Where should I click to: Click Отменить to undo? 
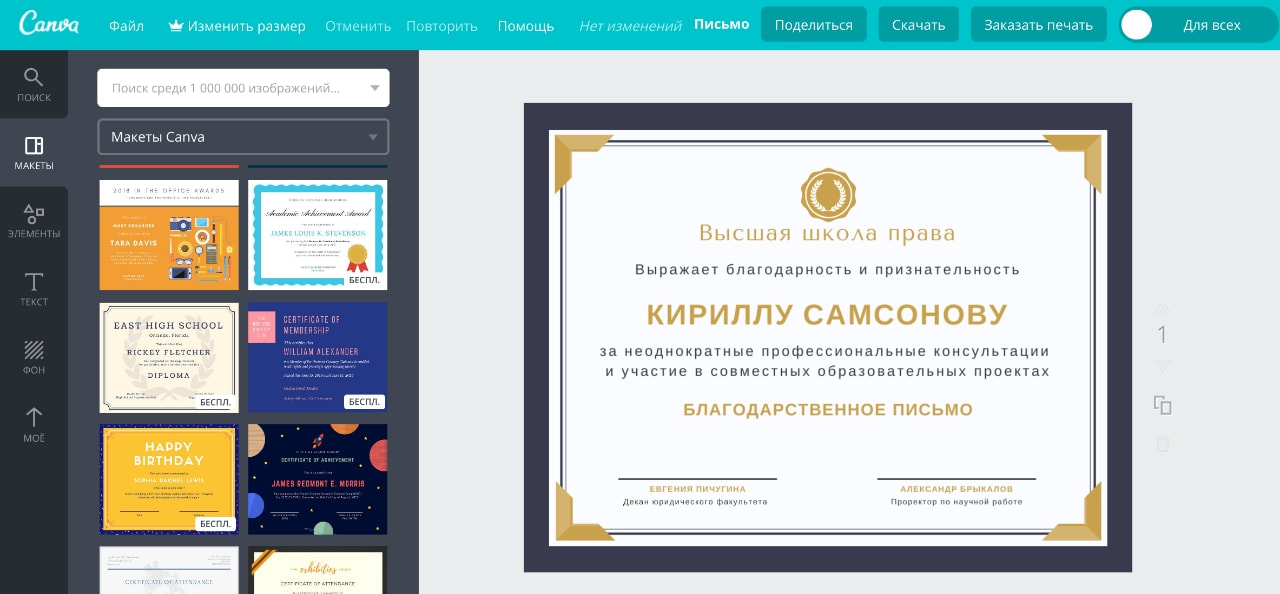(x=358, y=26)
